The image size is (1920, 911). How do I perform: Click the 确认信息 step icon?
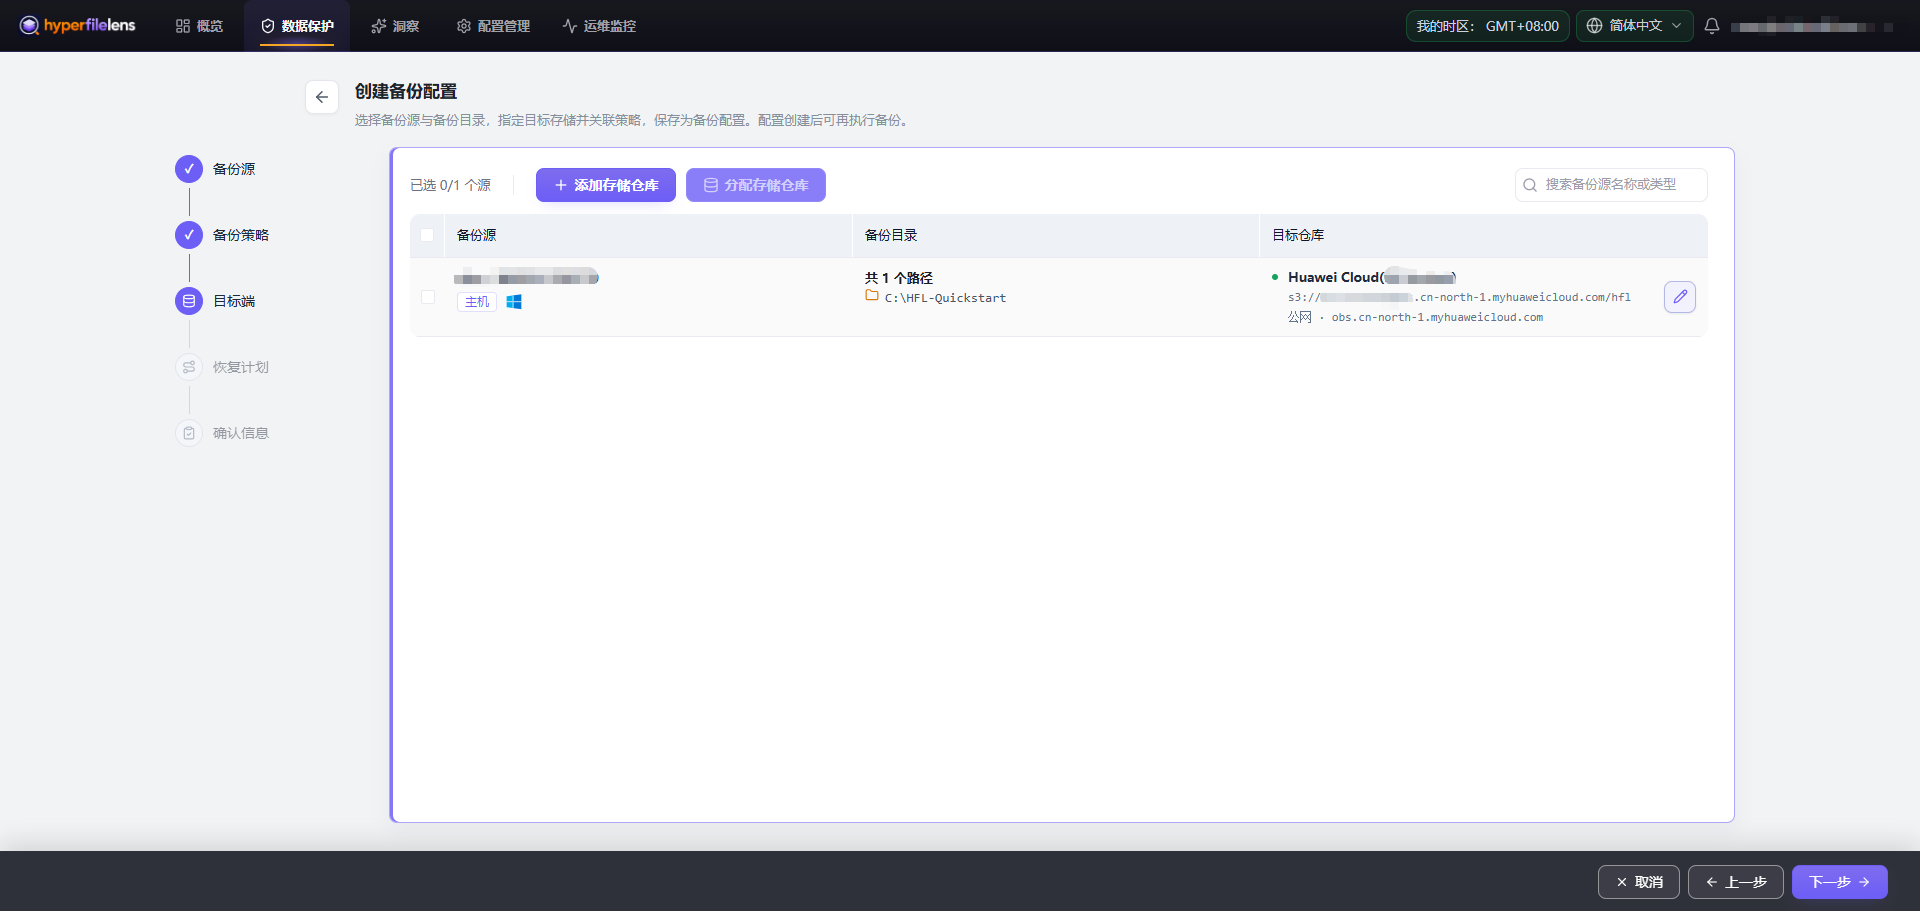point(189,433)
